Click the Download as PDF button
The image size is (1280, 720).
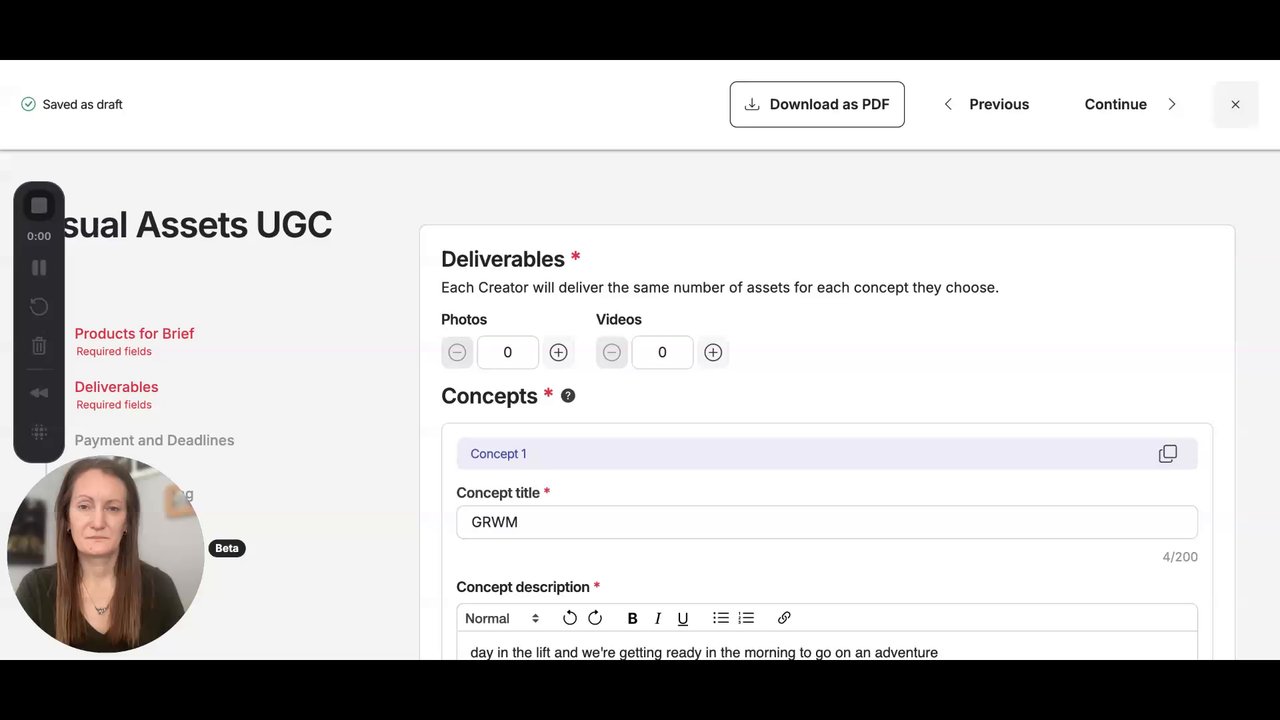click(x=817, y=104)
